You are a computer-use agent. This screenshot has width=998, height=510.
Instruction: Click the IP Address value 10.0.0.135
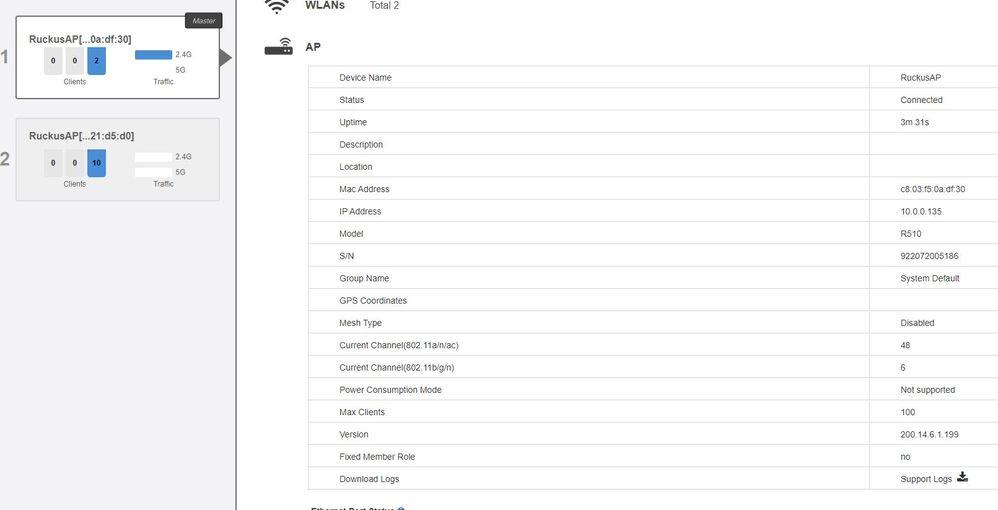[x=921, y=211]
